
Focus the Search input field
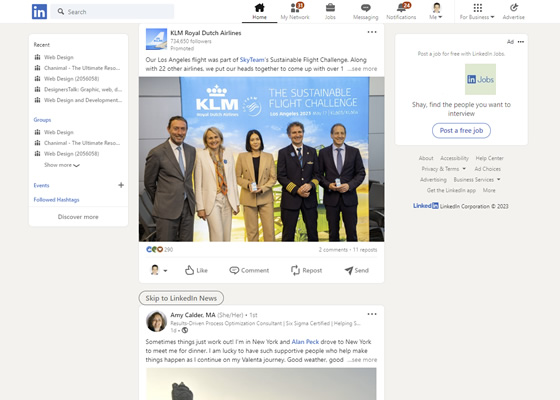pyautogui.click(x=112, y=12)
